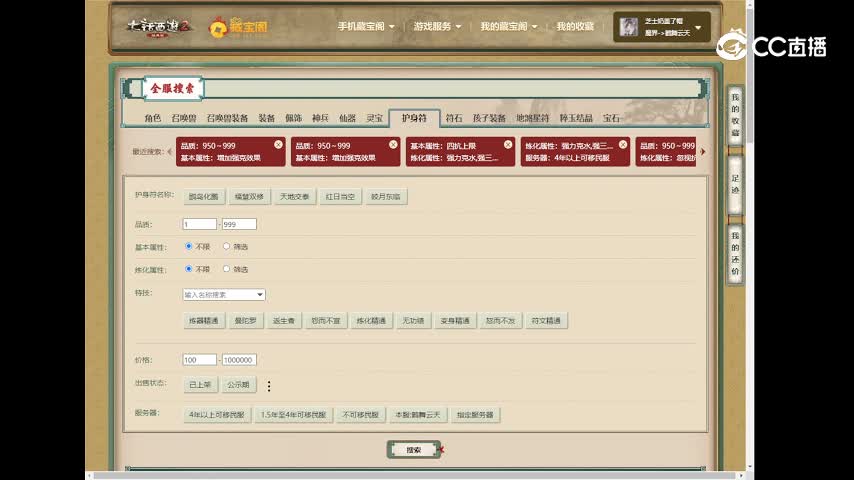Show previous recent searches with left arrow
The height and width of the screenshot is (480, 854).
169,151
